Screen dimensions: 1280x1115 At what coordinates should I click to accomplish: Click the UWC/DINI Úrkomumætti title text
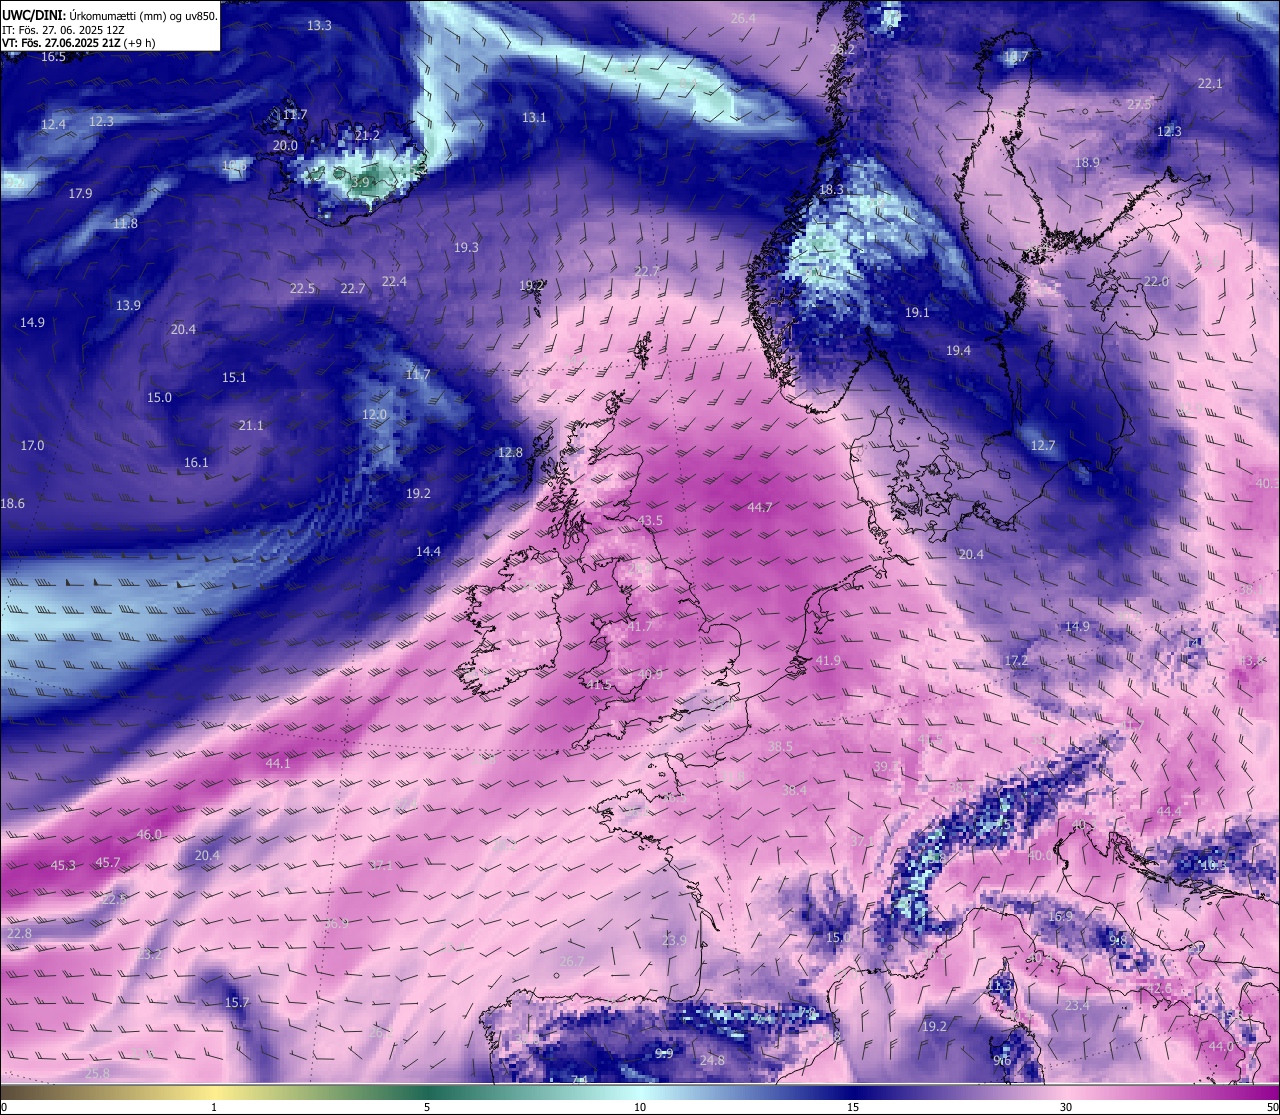point(110,16)
